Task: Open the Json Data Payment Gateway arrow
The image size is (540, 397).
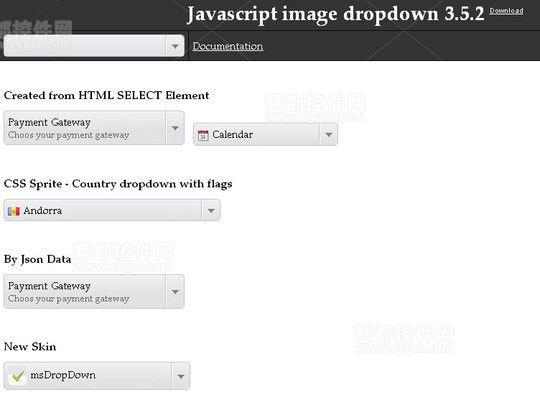Action: (x=175, y=291)
